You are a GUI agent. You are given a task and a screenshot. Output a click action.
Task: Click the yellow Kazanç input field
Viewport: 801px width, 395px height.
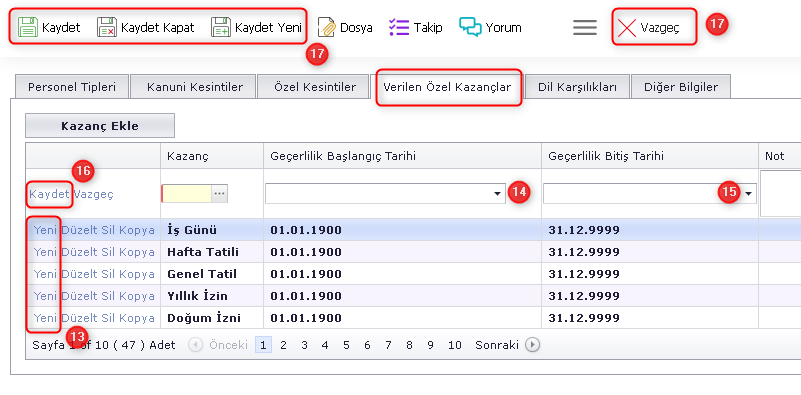click(186, 194)
